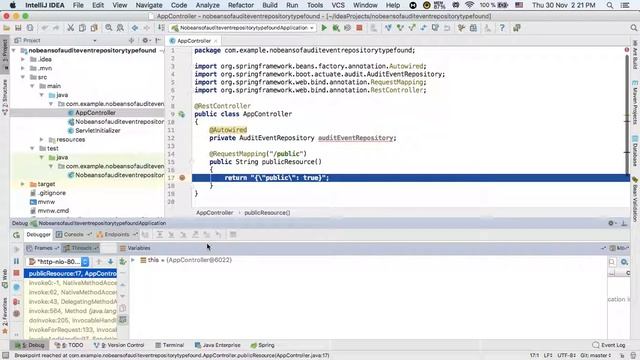The height and width of the screenshot is (360, 640).
Task: Open the Project view selector dropdown
Action: point(95,40)
